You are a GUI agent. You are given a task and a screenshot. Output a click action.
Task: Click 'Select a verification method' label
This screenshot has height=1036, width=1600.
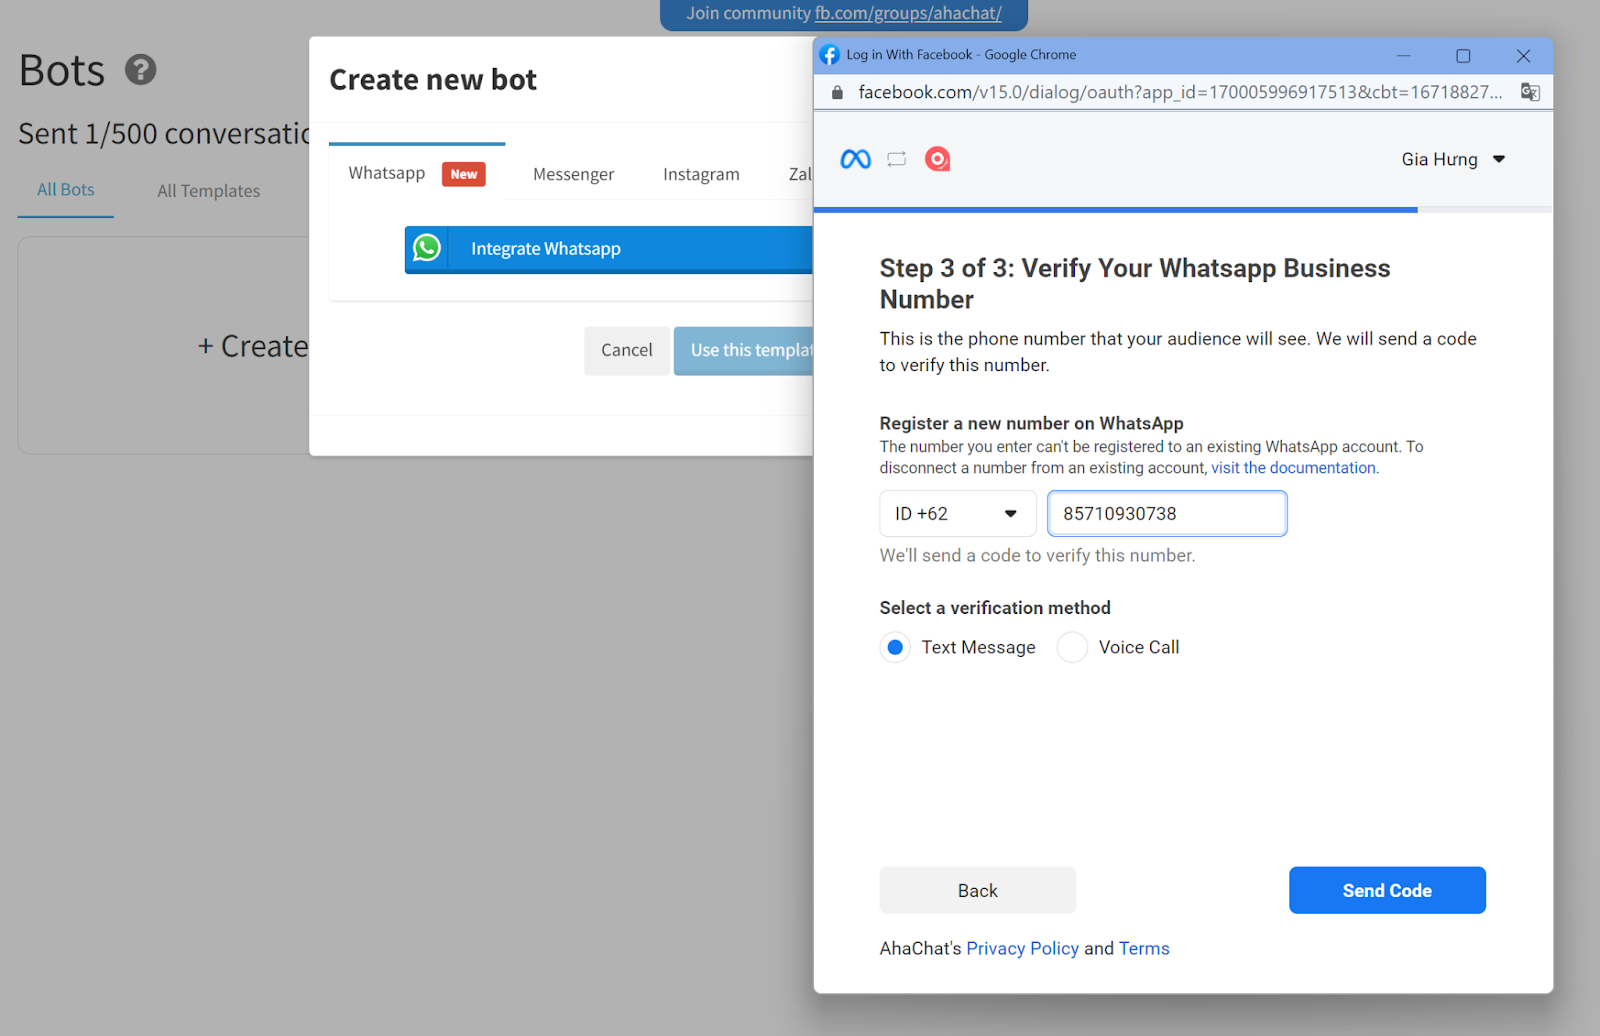click(995, 608)
